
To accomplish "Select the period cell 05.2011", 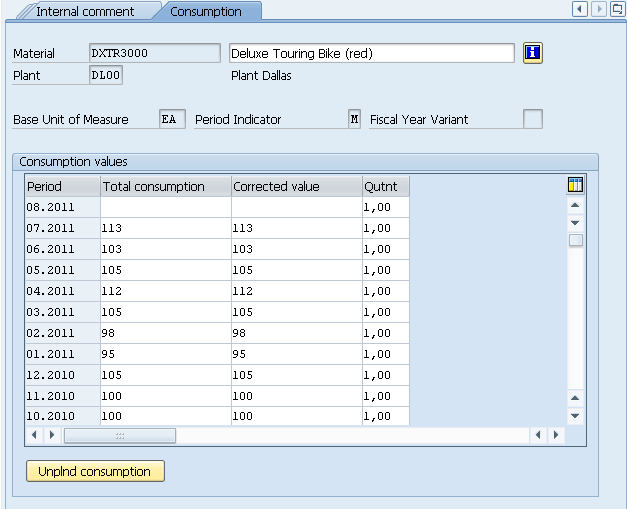I will [x=62, y=270].
